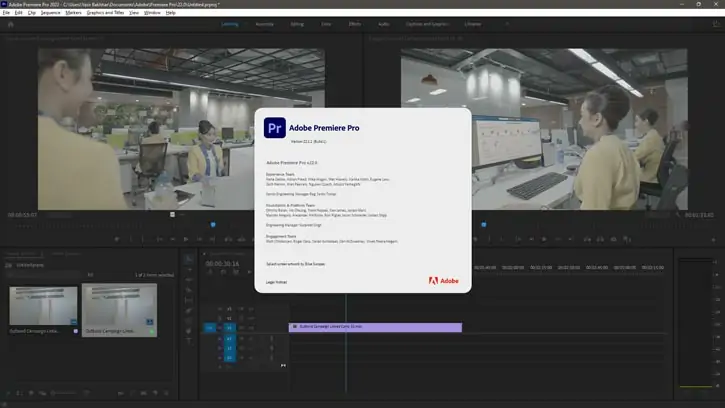This screenshot has height=408, width=725.
Task: Switch Project panel to List View
Action: (x=20, y=393)
